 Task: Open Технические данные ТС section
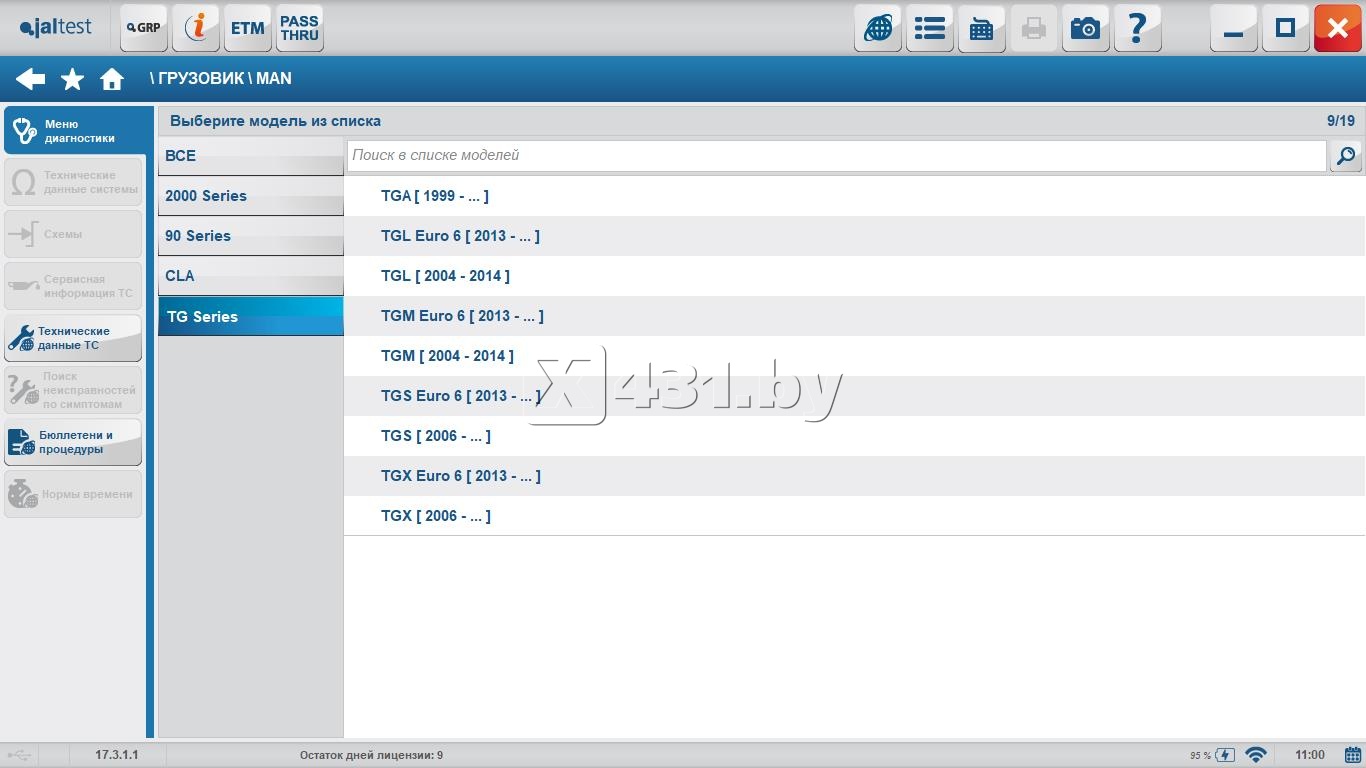point(73,338)
